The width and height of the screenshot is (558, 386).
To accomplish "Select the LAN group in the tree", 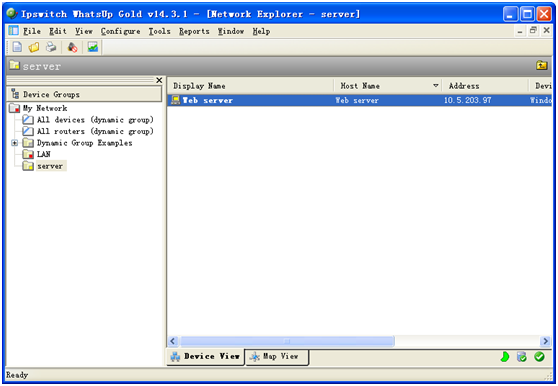I will (43, 154).
